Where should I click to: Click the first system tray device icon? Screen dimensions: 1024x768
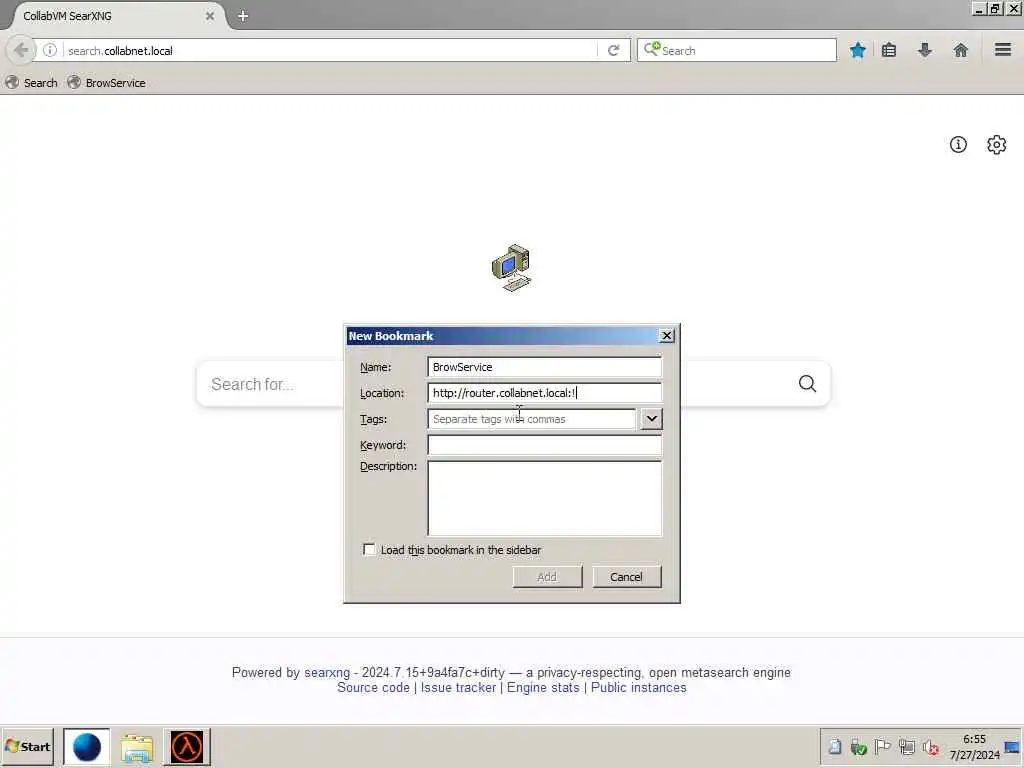point(835,747)
